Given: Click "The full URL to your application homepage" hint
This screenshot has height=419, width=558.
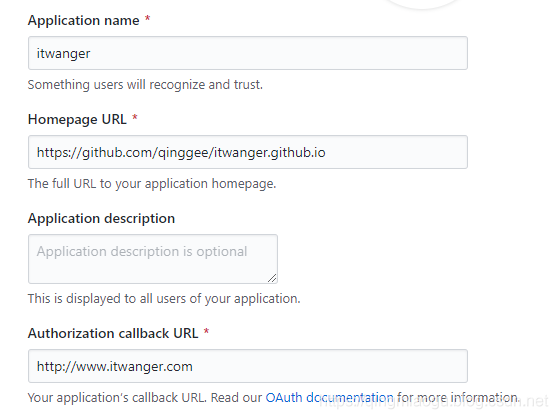Looking at the screenshot, I should 152,184.
